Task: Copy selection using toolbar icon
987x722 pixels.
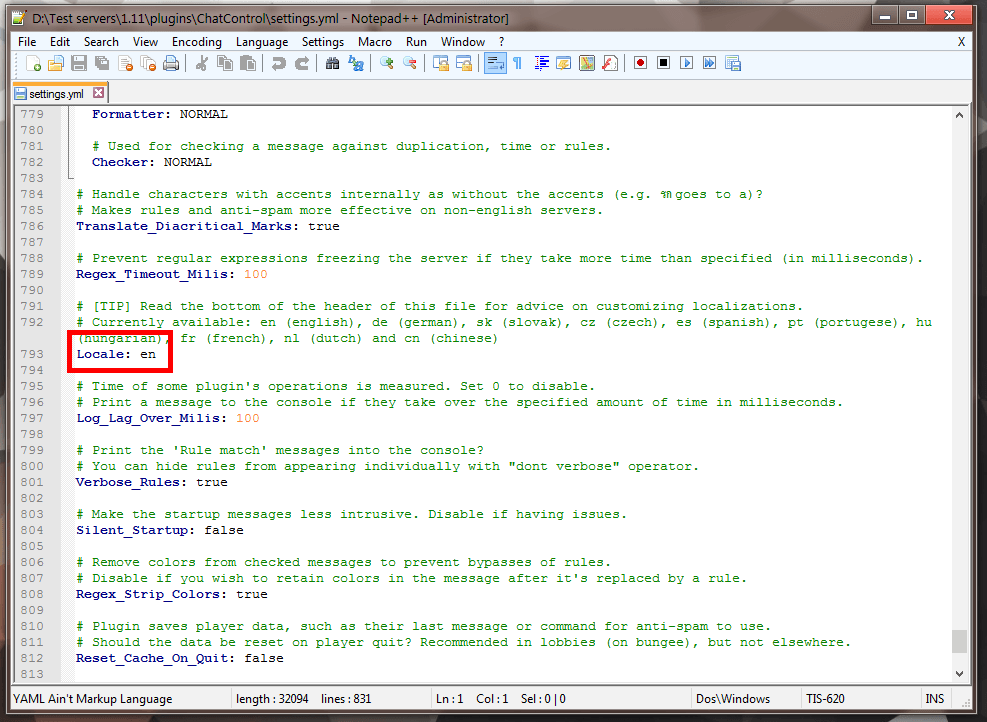Action: [x=225, y=64]
